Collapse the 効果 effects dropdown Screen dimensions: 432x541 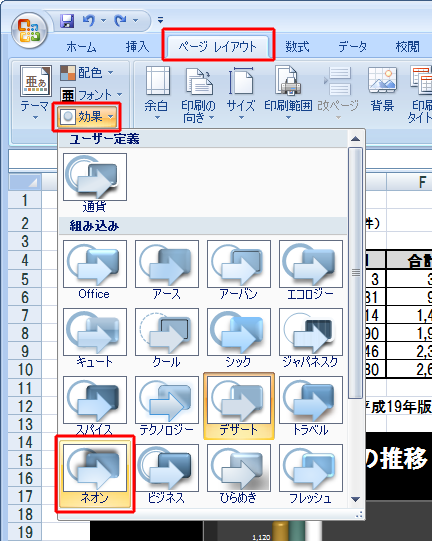pos(87,117)
